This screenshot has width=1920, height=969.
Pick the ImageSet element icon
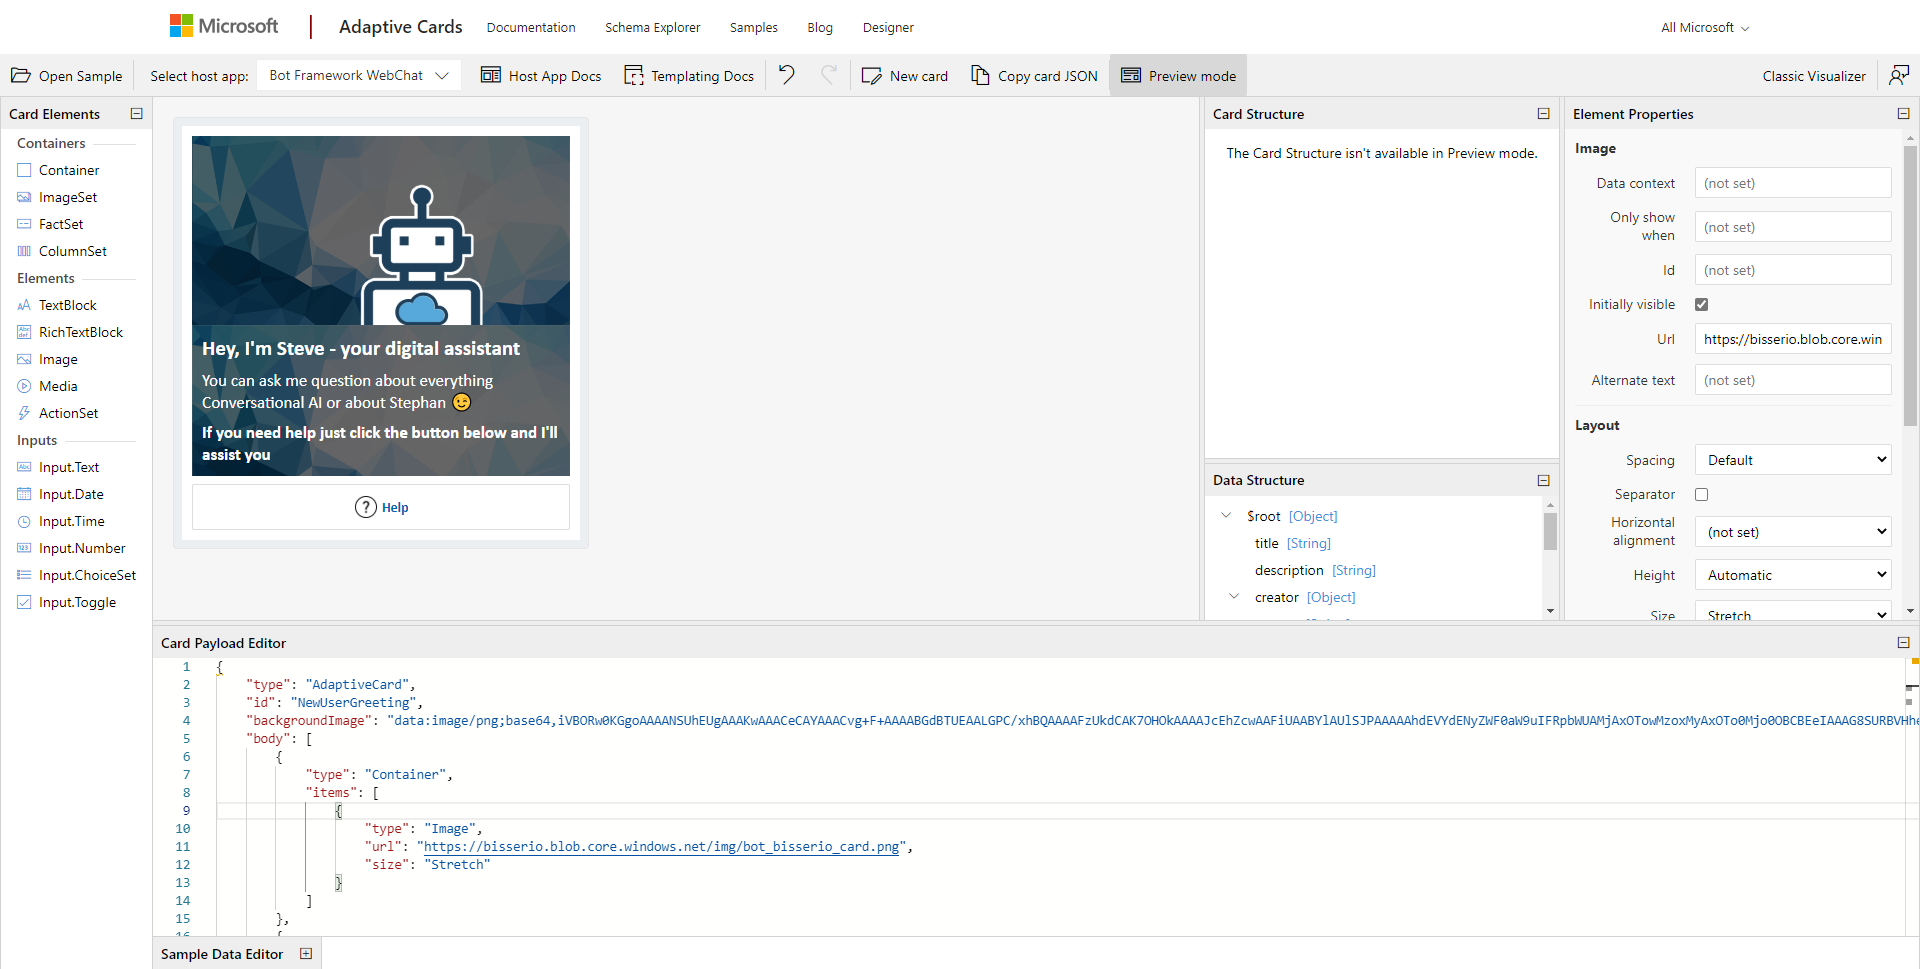(25, 197)
